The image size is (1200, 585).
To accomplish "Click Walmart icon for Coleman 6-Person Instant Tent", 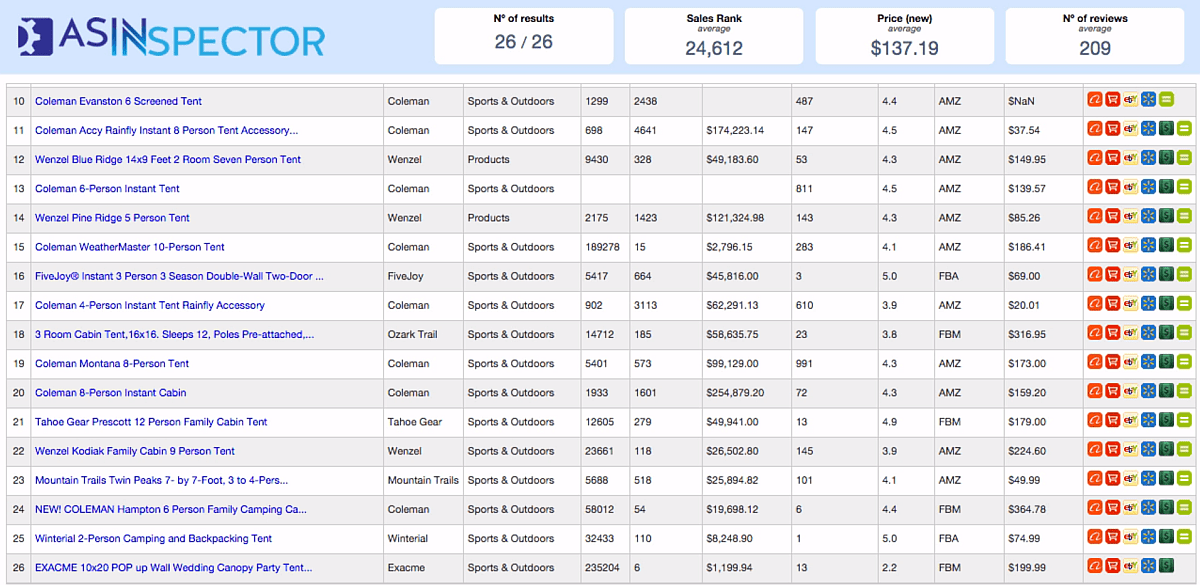I will [1148, 187].
